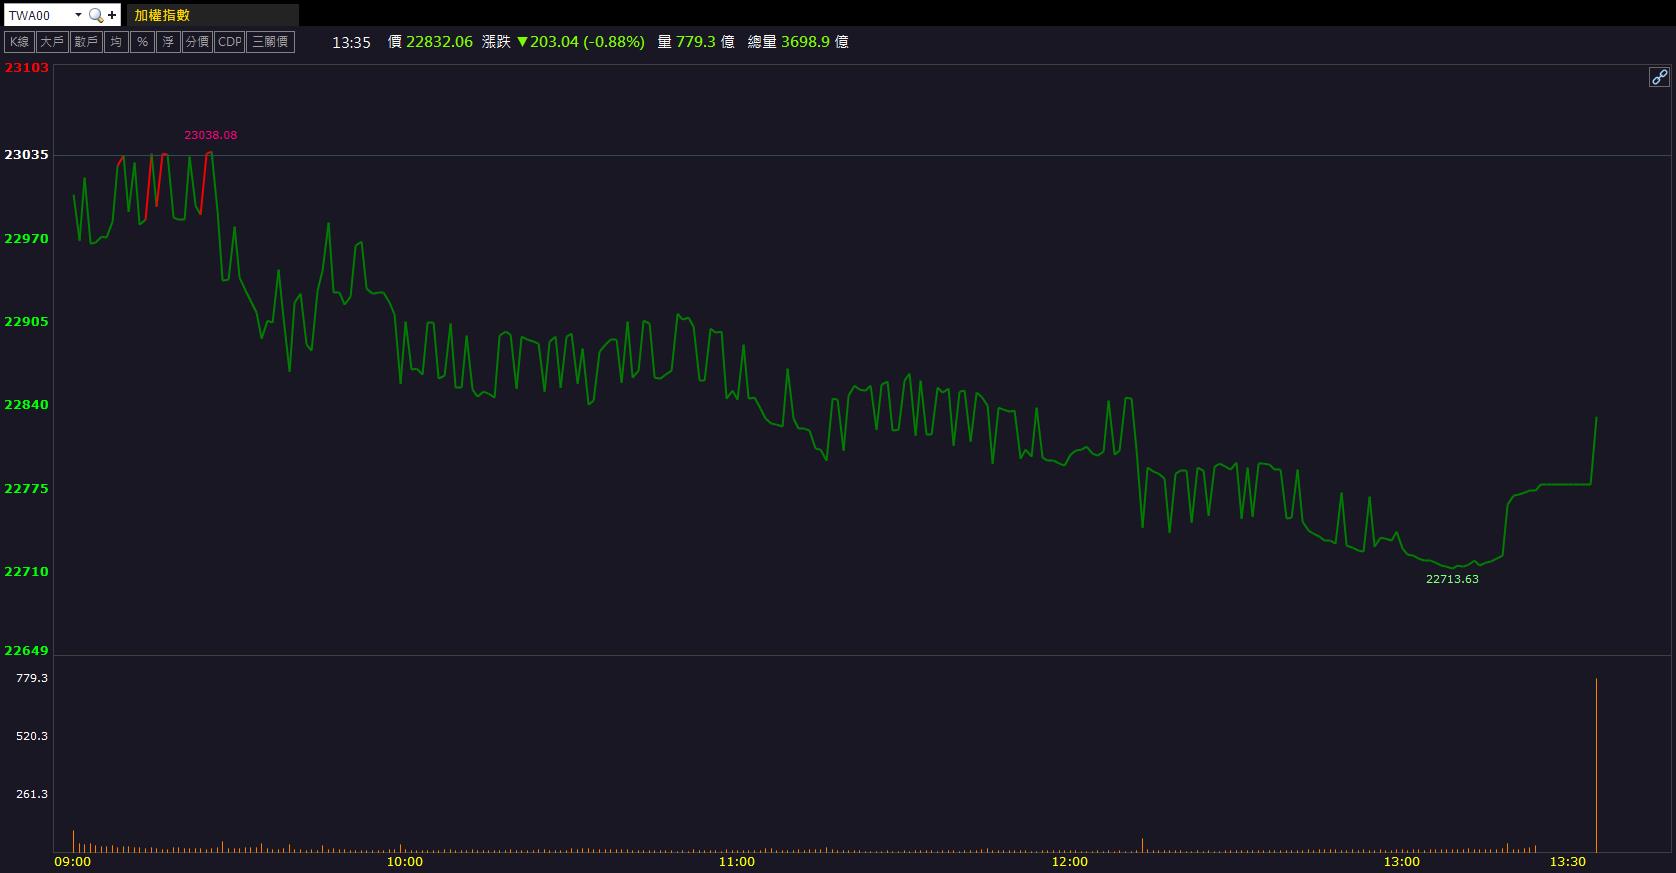1676x873 pixels.
Task: Click the 09:00 time axis marker
Action: pyautogui.click(x=73, y=862)
